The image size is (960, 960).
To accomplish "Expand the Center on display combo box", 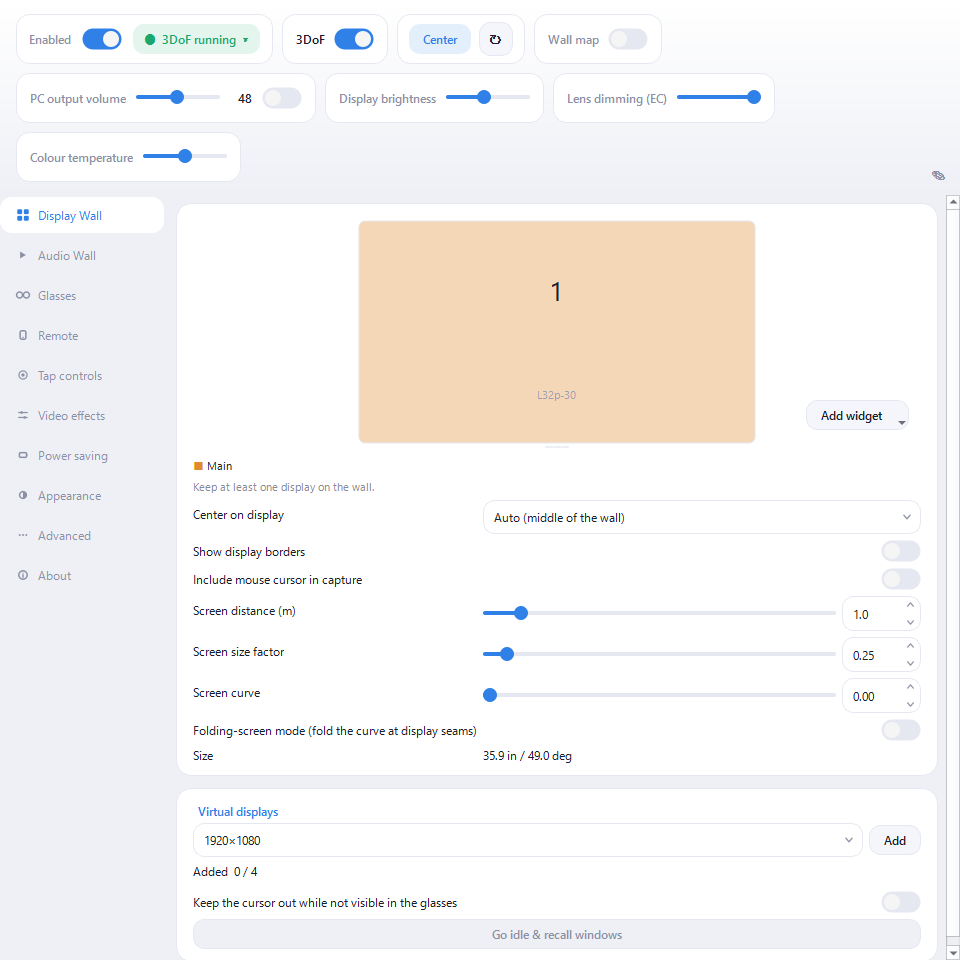I will tap(701, 517).
